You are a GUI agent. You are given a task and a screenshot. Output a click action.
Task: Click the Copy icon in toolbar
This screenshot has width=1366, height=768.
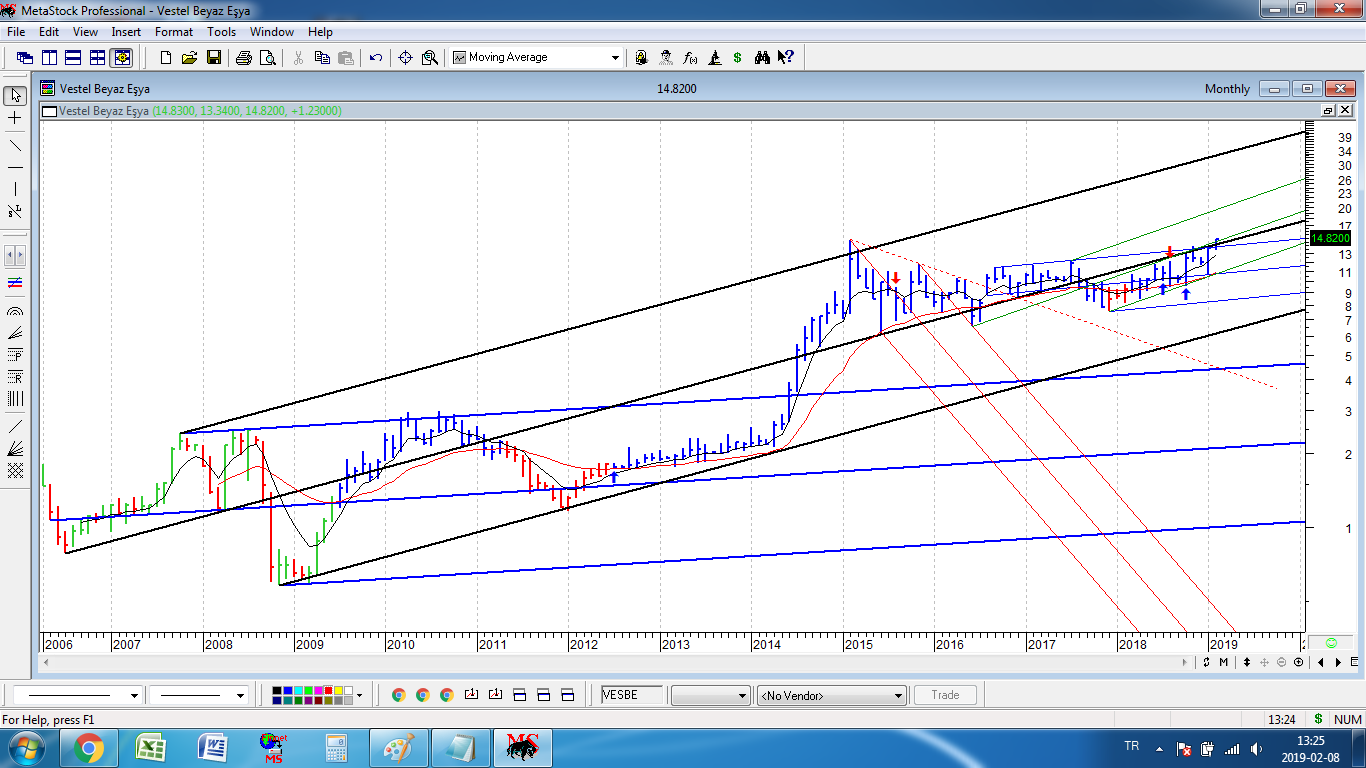click(x=322, y=58)
